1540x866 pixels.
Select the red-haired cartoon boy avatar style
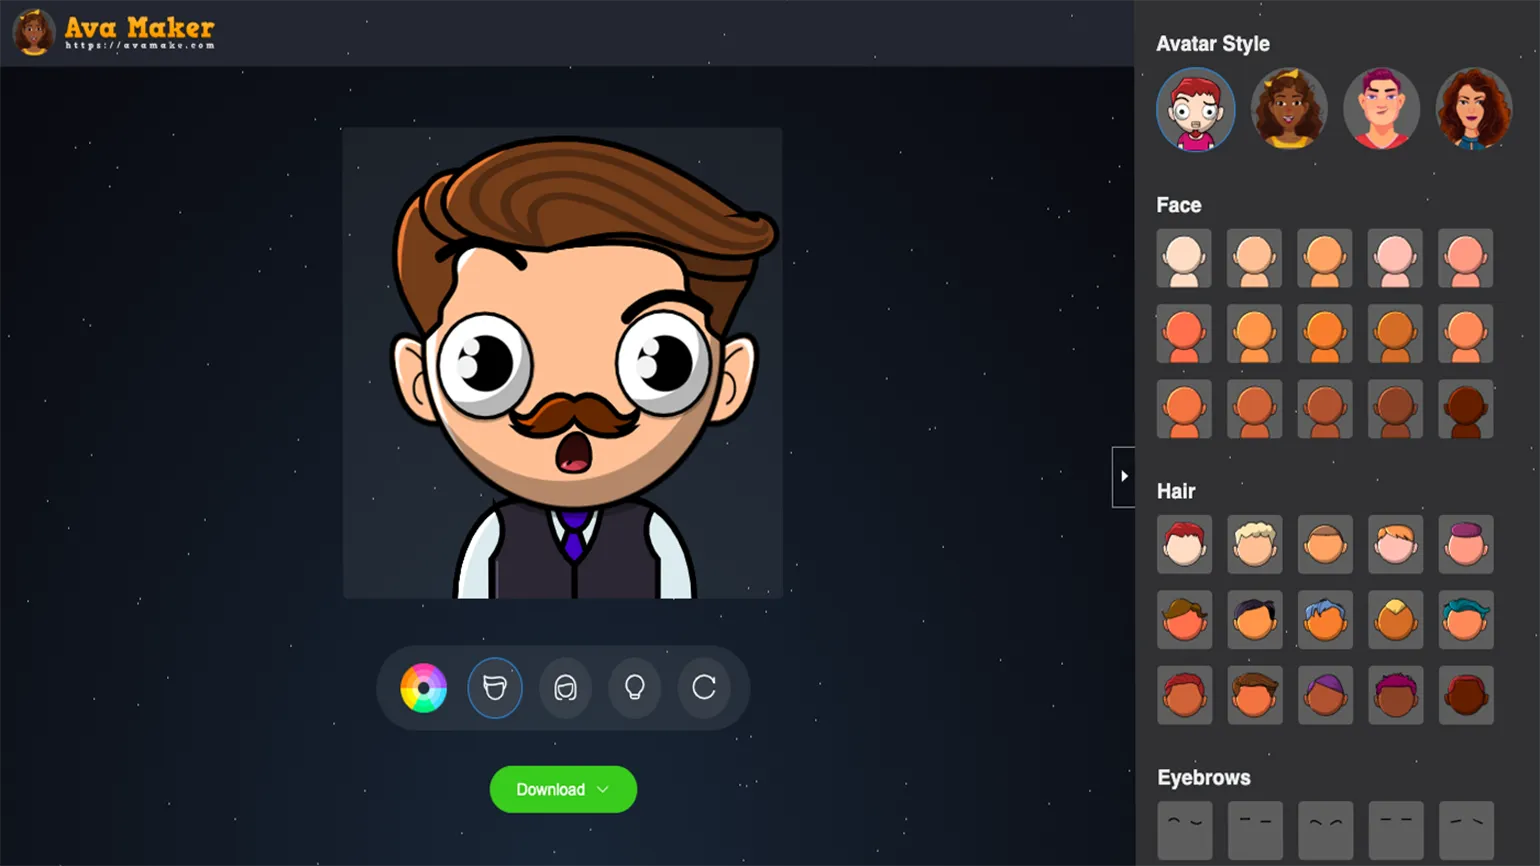coord(1195,110)
